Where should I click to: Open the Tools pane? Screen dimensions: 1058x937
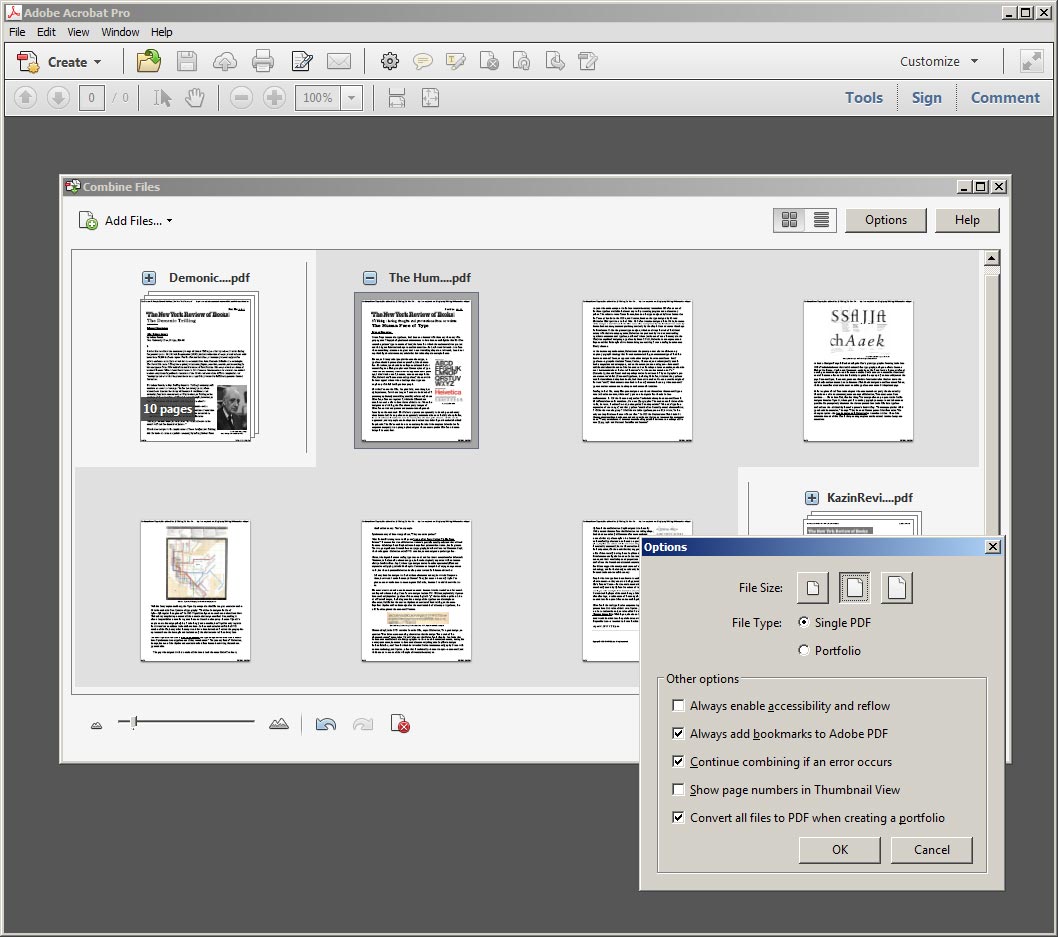click(x=864, y=98)
